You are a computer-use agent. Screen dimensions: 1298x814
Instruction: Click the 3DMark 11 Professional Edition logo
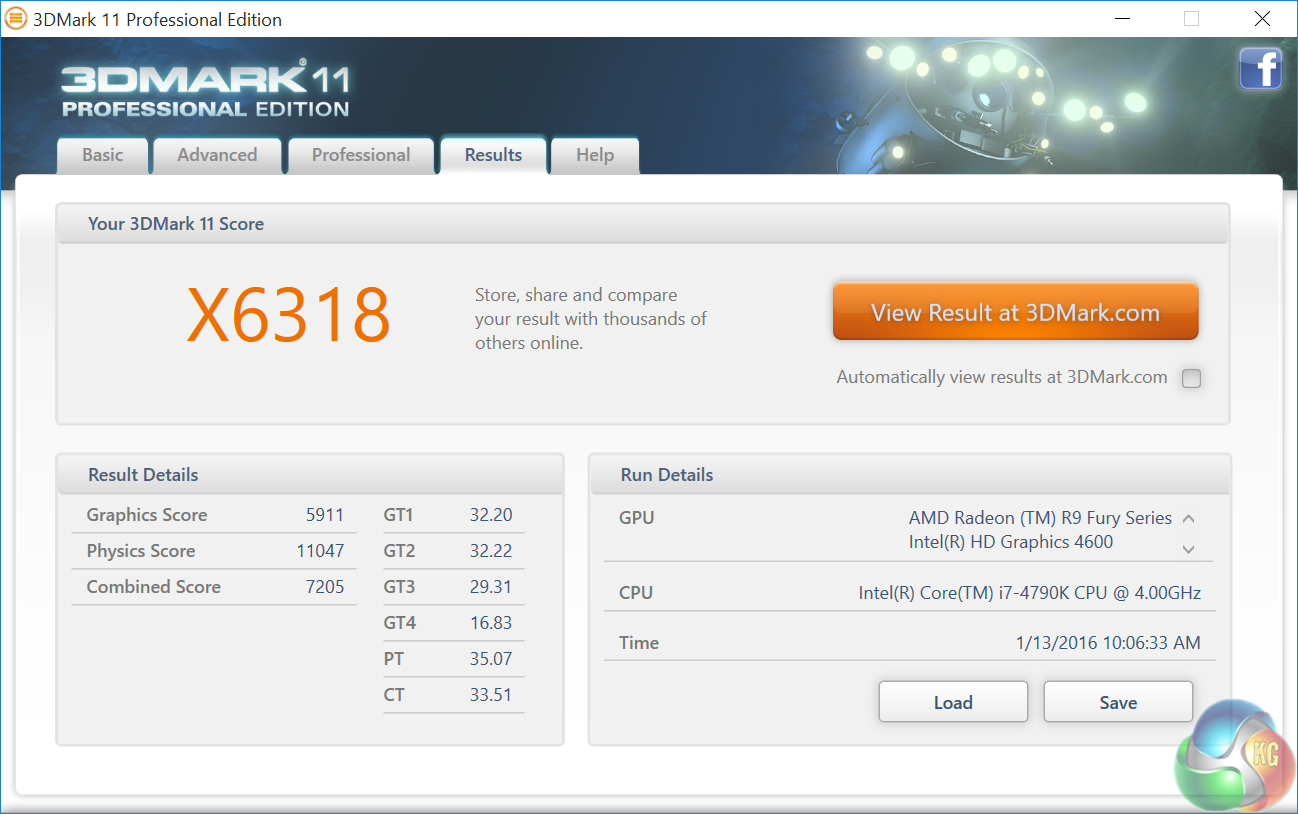(205, 91)
